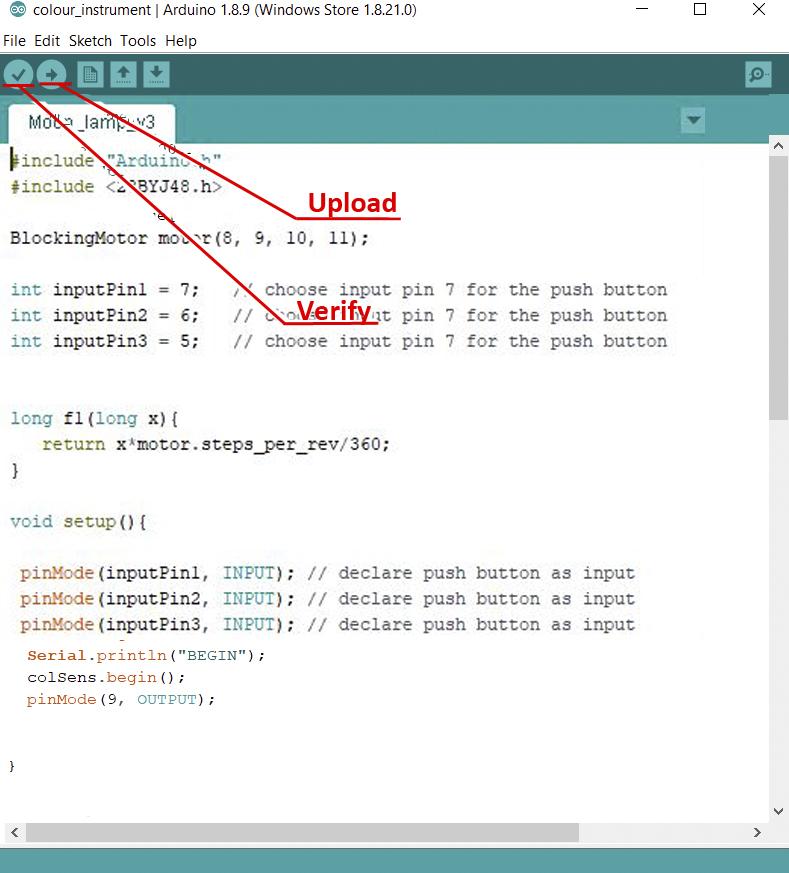This screenshot has height=873, width=789.
Task: Open the File menu
Action: click(14, 41)
